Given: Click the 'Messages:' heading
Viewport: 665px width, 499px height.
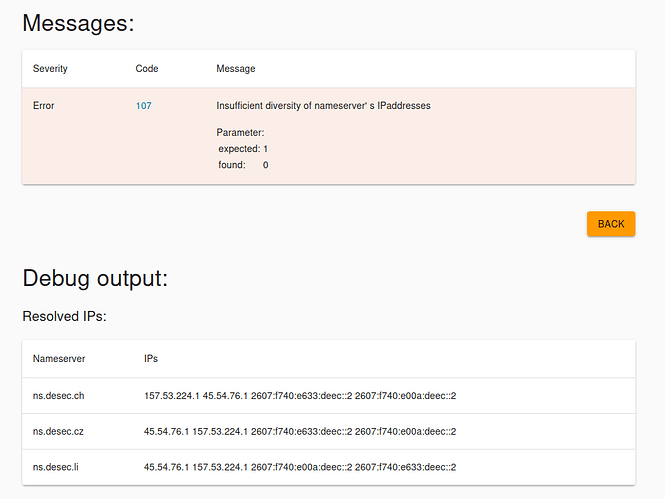Looking at the screenshot, I should (x=78, y=24).
